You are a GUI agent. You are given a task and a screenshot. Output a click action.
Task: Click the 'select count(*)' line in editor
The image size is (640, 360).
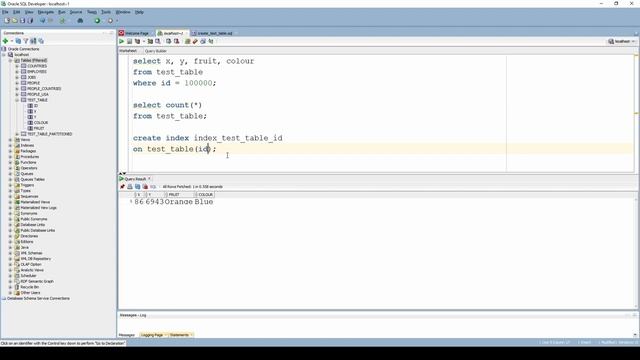tap(167, 105)
